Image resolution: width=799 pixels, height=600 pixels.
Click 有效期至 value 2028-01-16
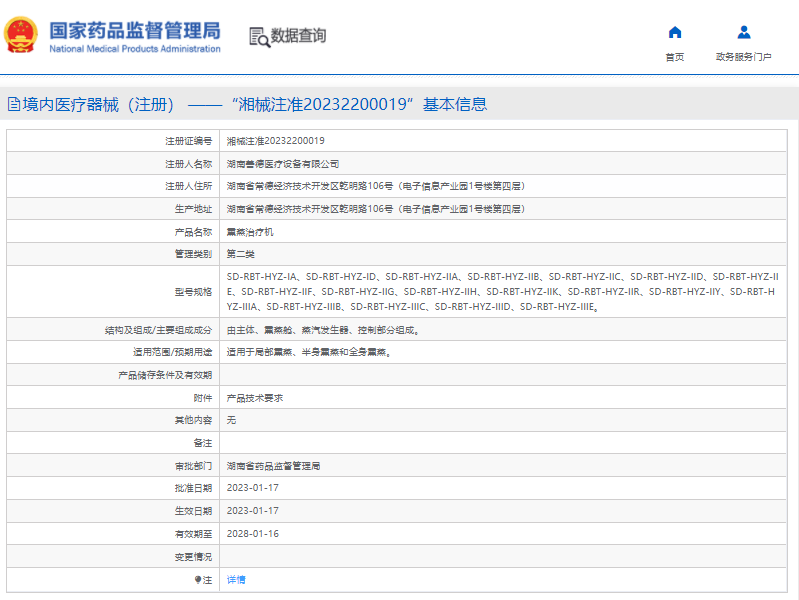(253, 534)
